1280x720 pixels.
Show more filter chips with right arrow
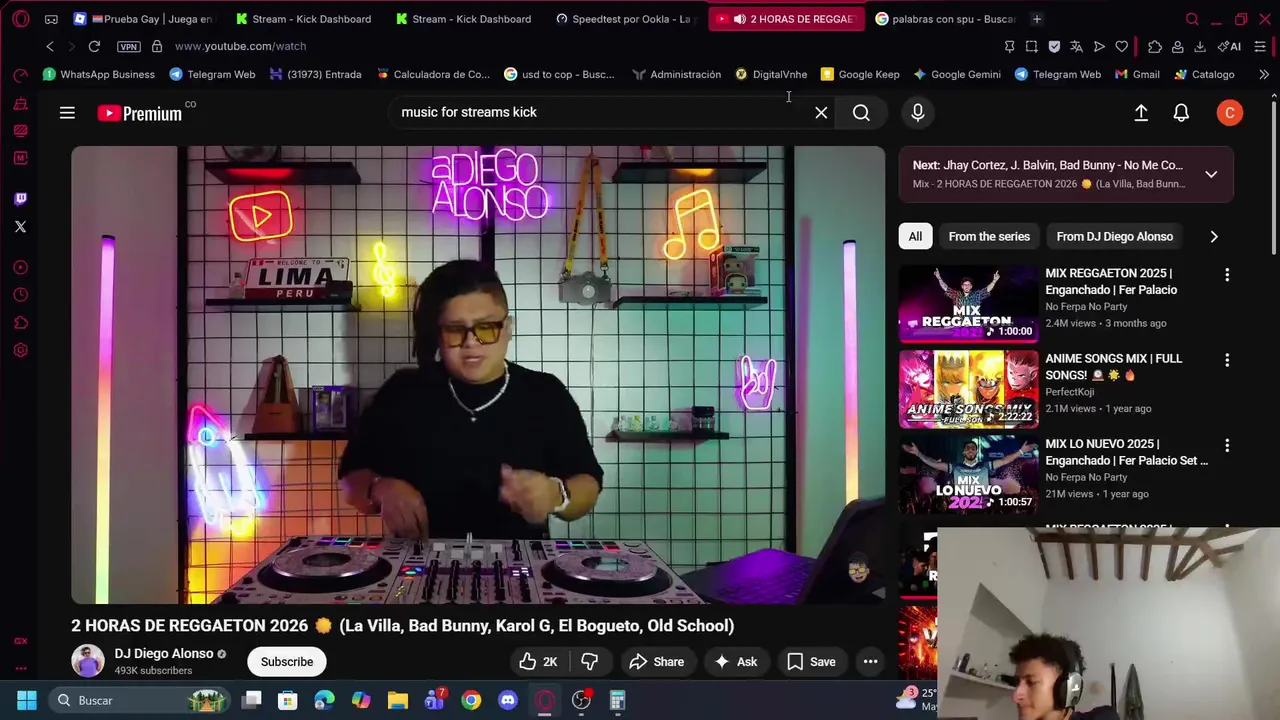click(1214, 237)
